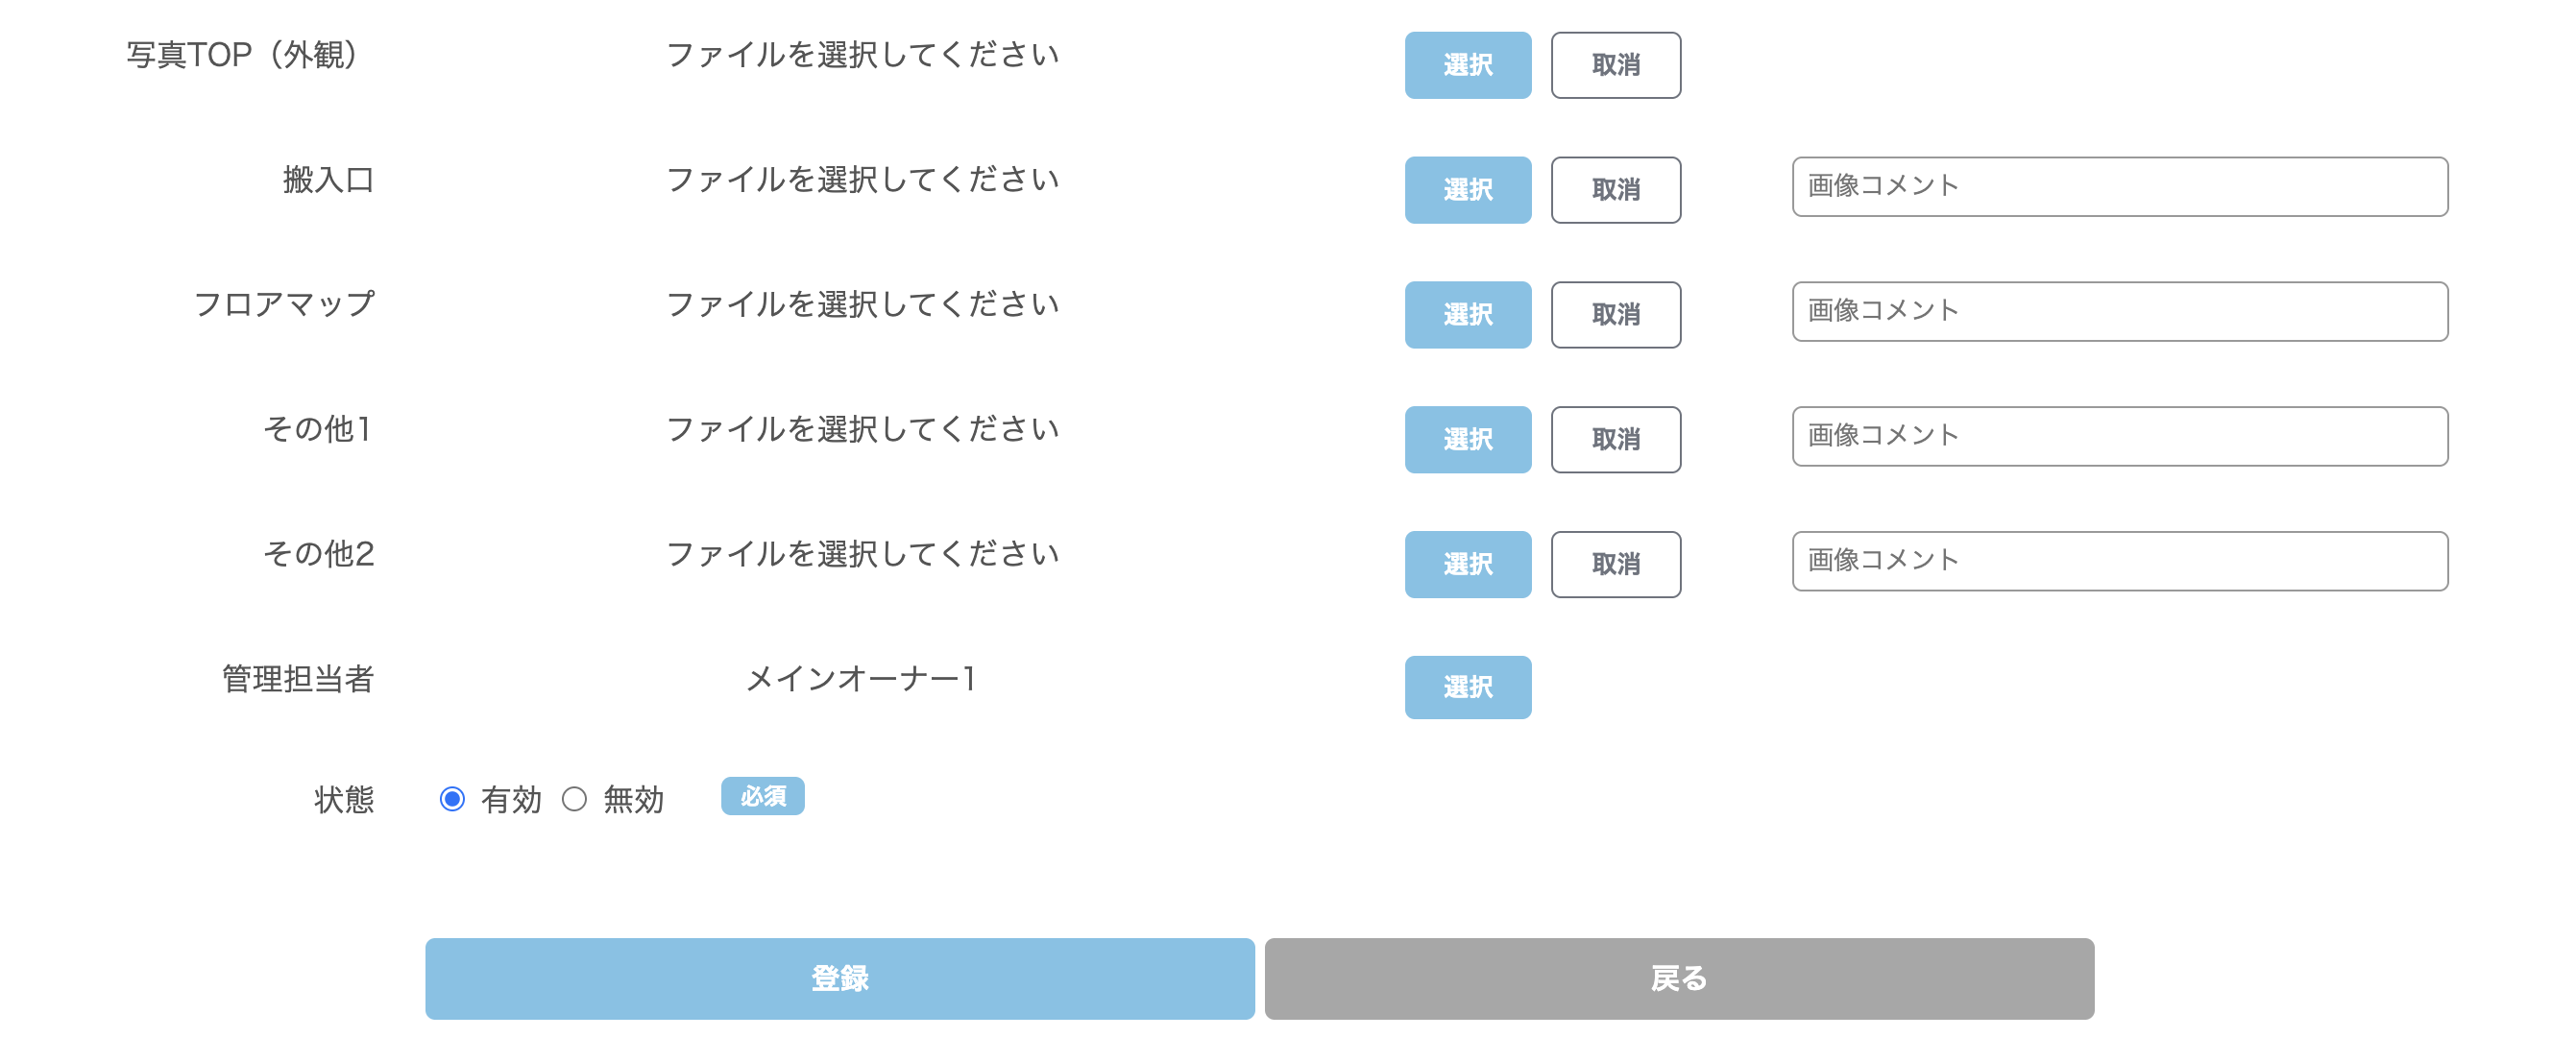Cancel the その他2 file selection
Image resolution: width=2576 pixels, height=1062 pixels.
coord(1615,565)
